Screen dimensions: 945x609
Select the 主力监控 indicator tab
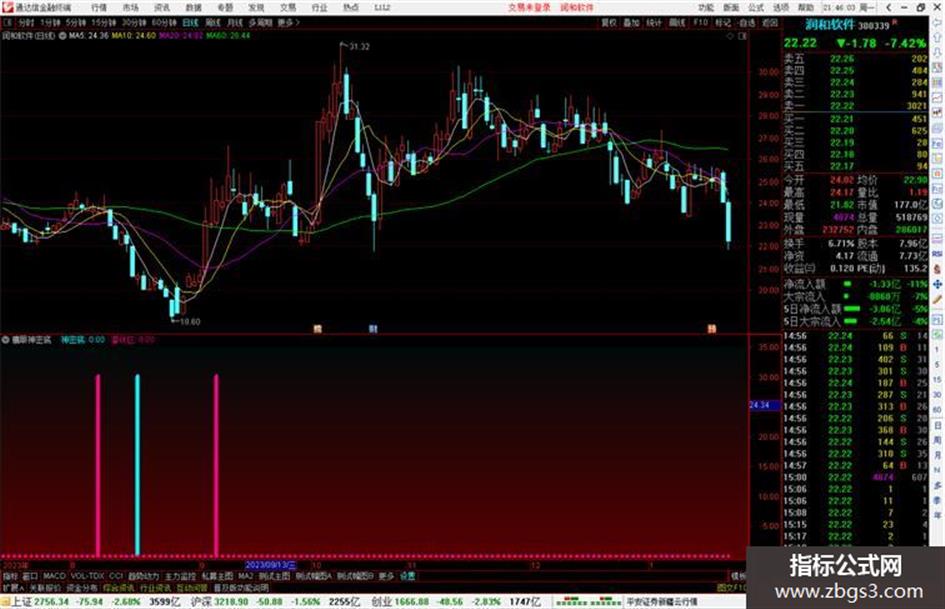[181, 576]
